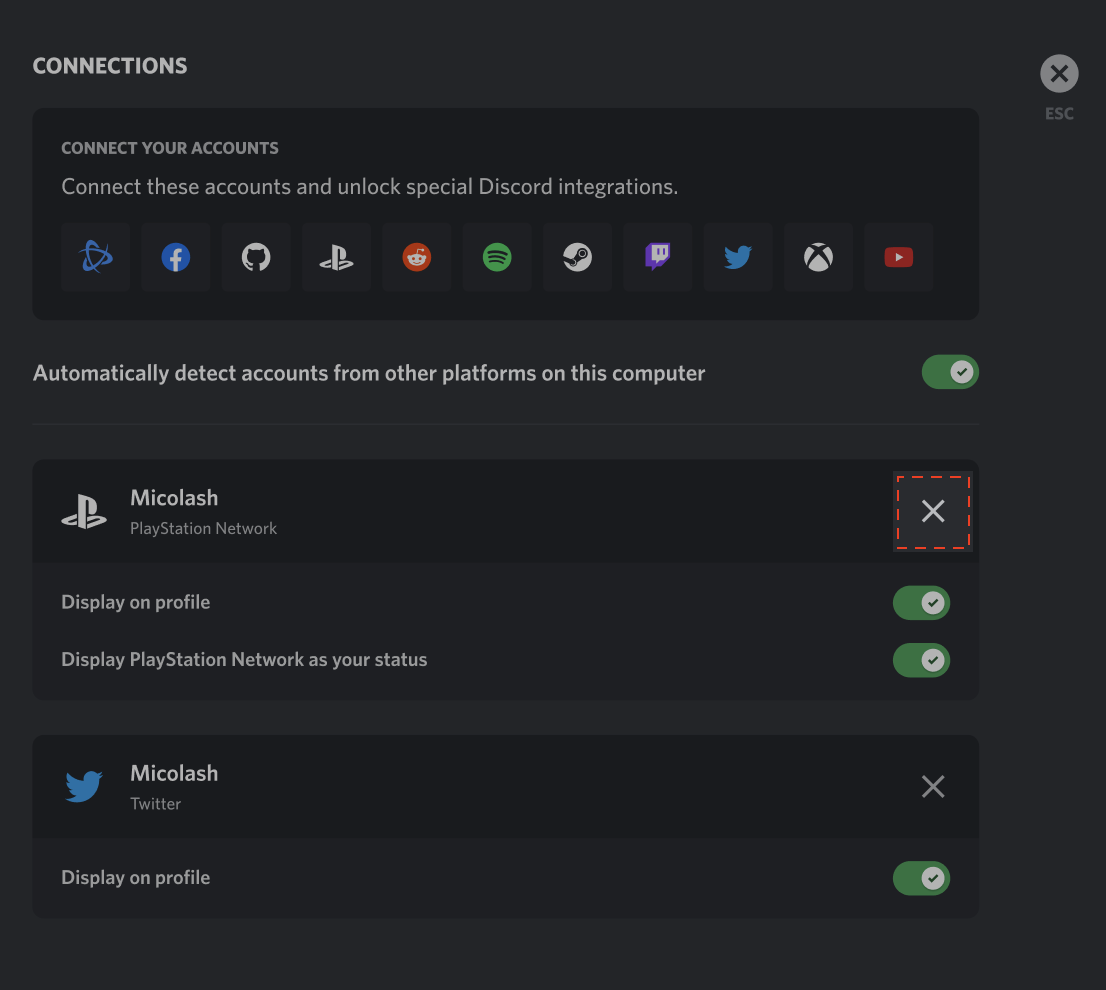Screen dimensions: 1106x990
Task: Turn off PlayStation Network as your status
Action: [x=921, y=660]
